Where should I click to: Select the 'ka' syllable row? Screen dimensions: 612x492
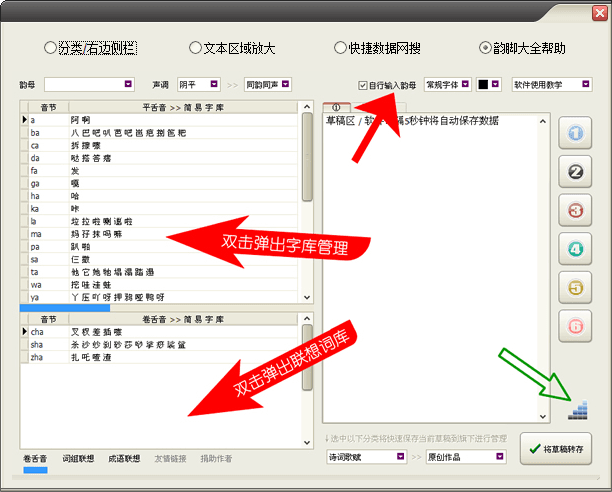(161, 209)
